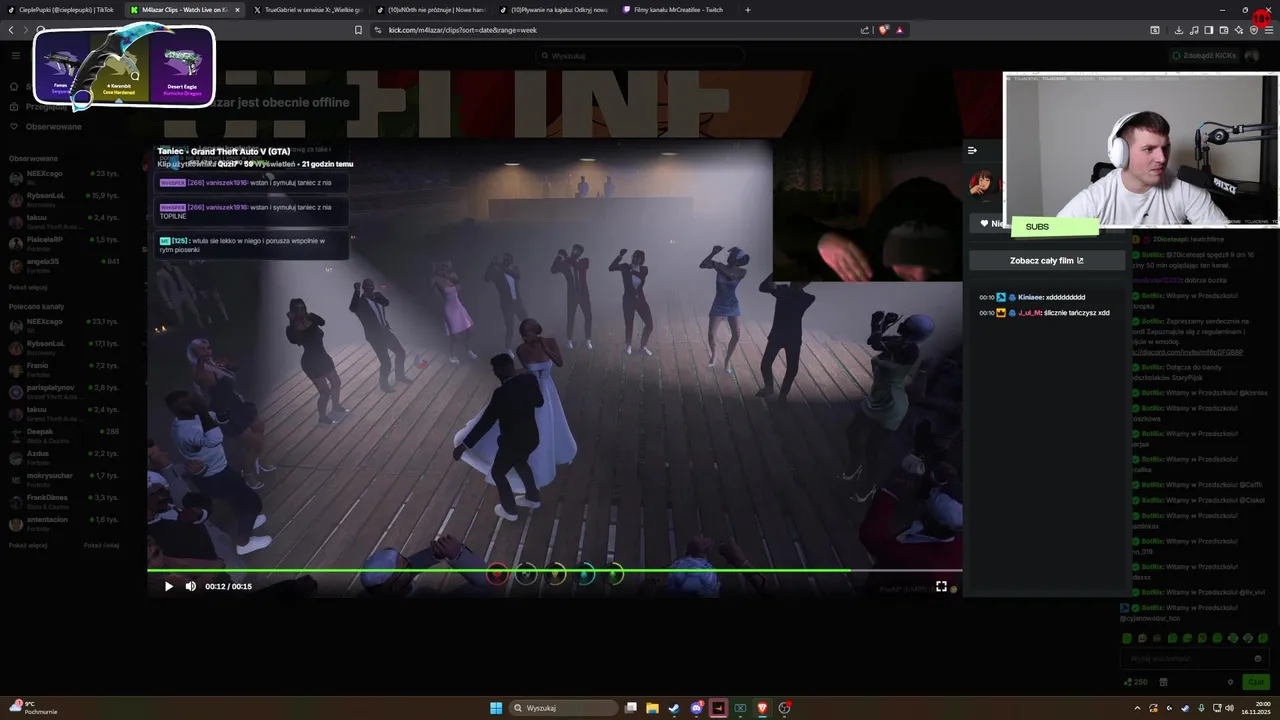The width and height of the screenshot is (1280, 720).
Task: Open FrankDimes channel in recommended list
Action: (x=64, y=502)
